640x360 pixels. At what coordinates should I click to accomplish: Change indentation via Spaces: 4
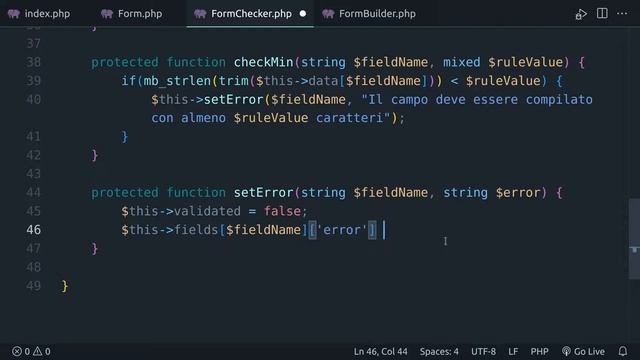point(439,351)
